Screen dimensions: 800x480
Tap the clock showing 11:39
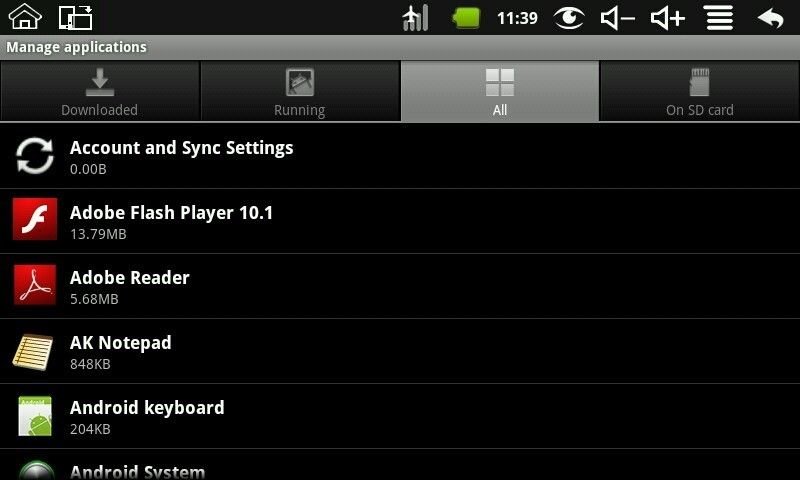click(x=517, y=18)
